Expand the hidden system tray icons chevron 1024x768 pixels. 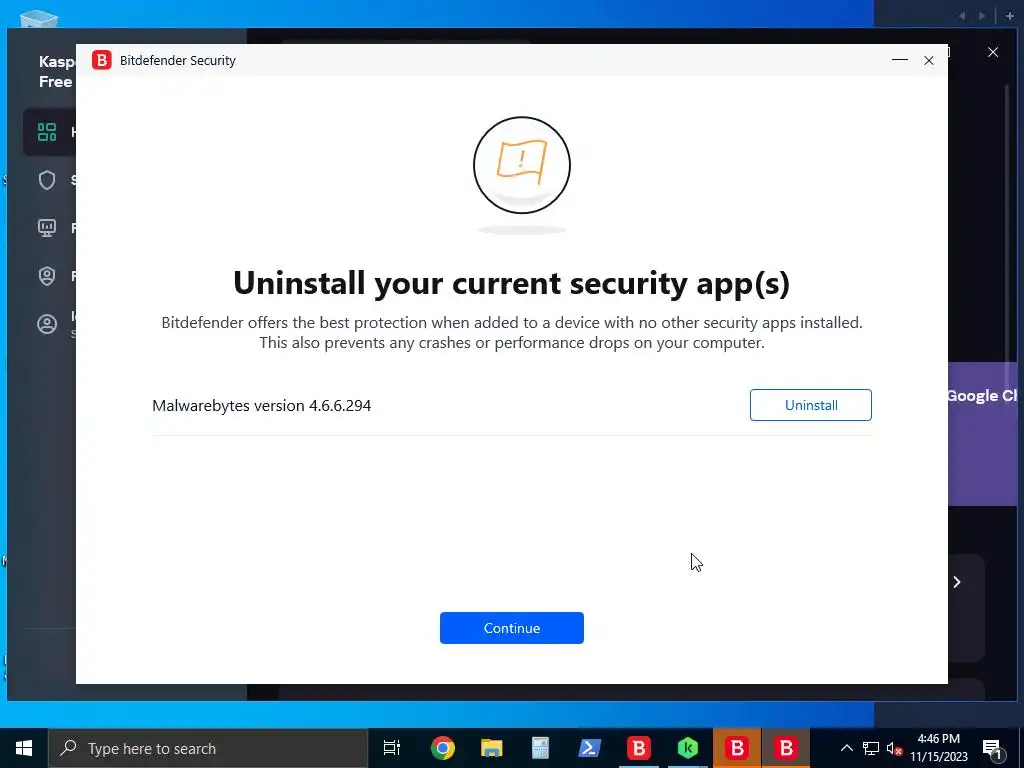pos(846,748)
